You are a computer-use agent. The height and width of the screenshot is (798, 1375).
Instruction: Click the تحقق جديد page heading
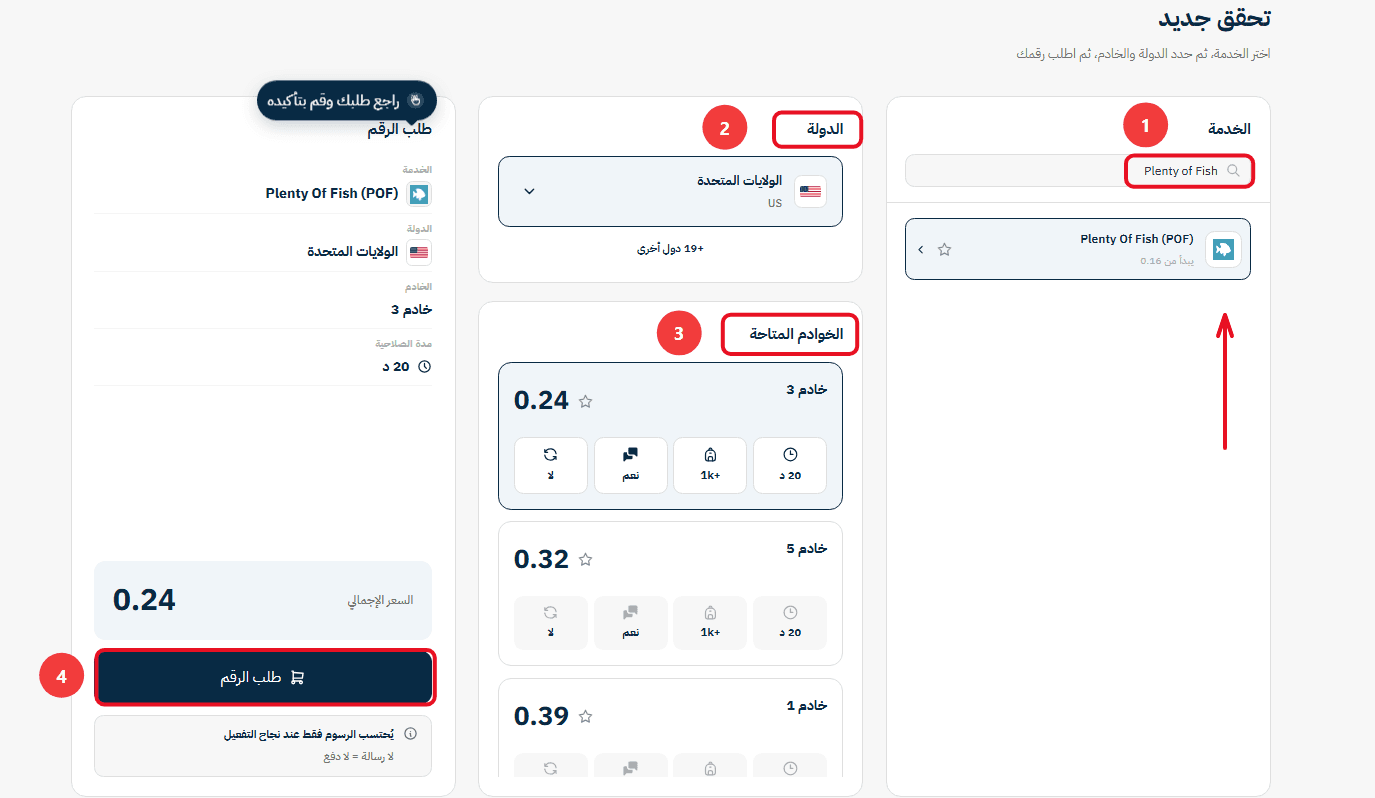pyautogui.click(x=1215, y=18)
